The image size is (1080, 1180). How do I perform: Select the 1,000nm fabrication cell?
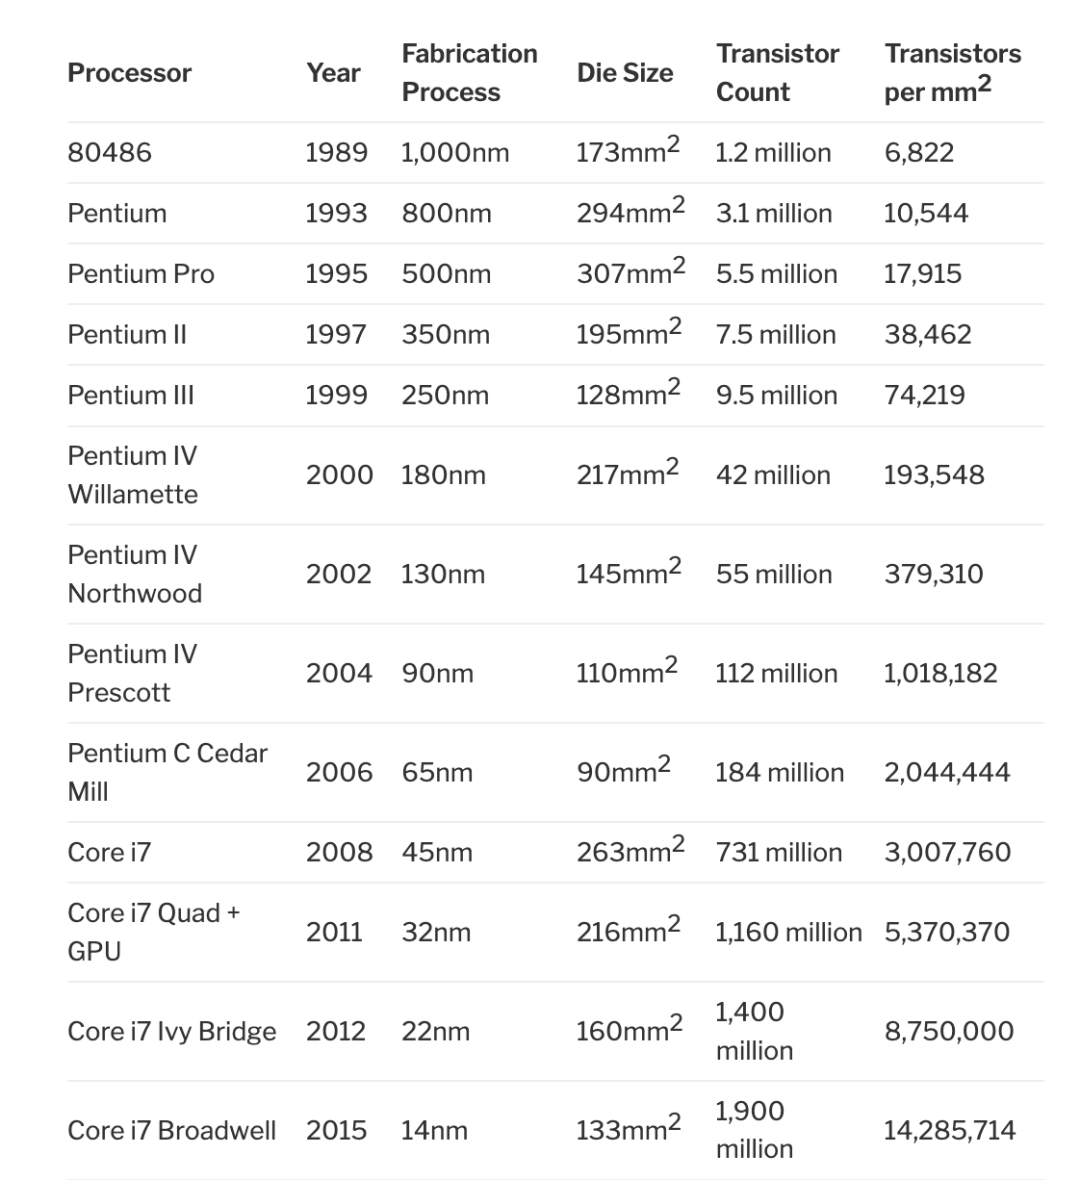point(455,153)
